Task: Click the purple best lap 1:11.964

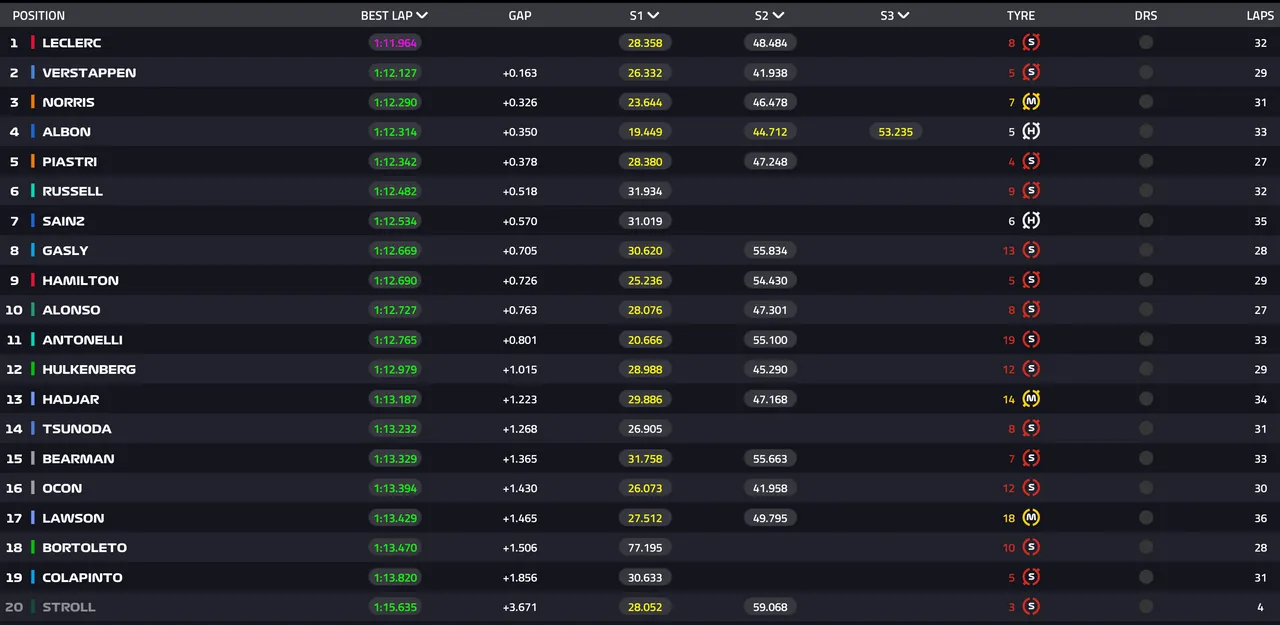Action: coord(395,43)
